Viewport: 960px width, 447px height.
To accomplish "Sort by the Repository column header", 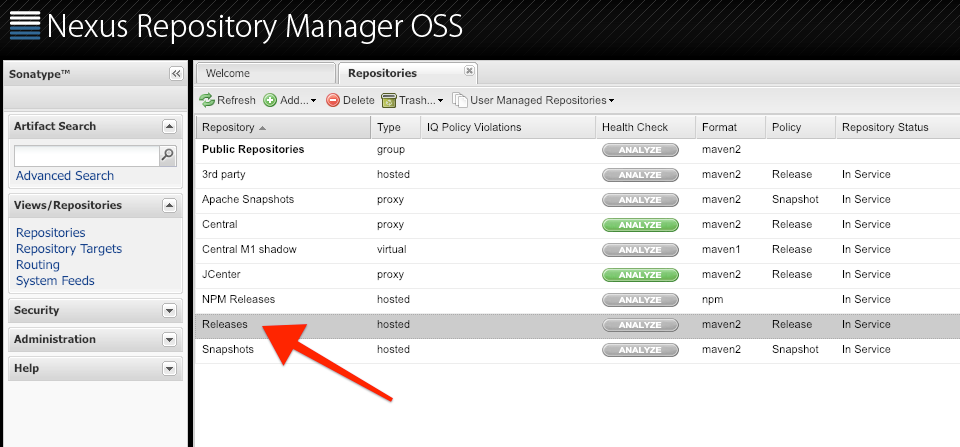I will click(x=283, y=127).
